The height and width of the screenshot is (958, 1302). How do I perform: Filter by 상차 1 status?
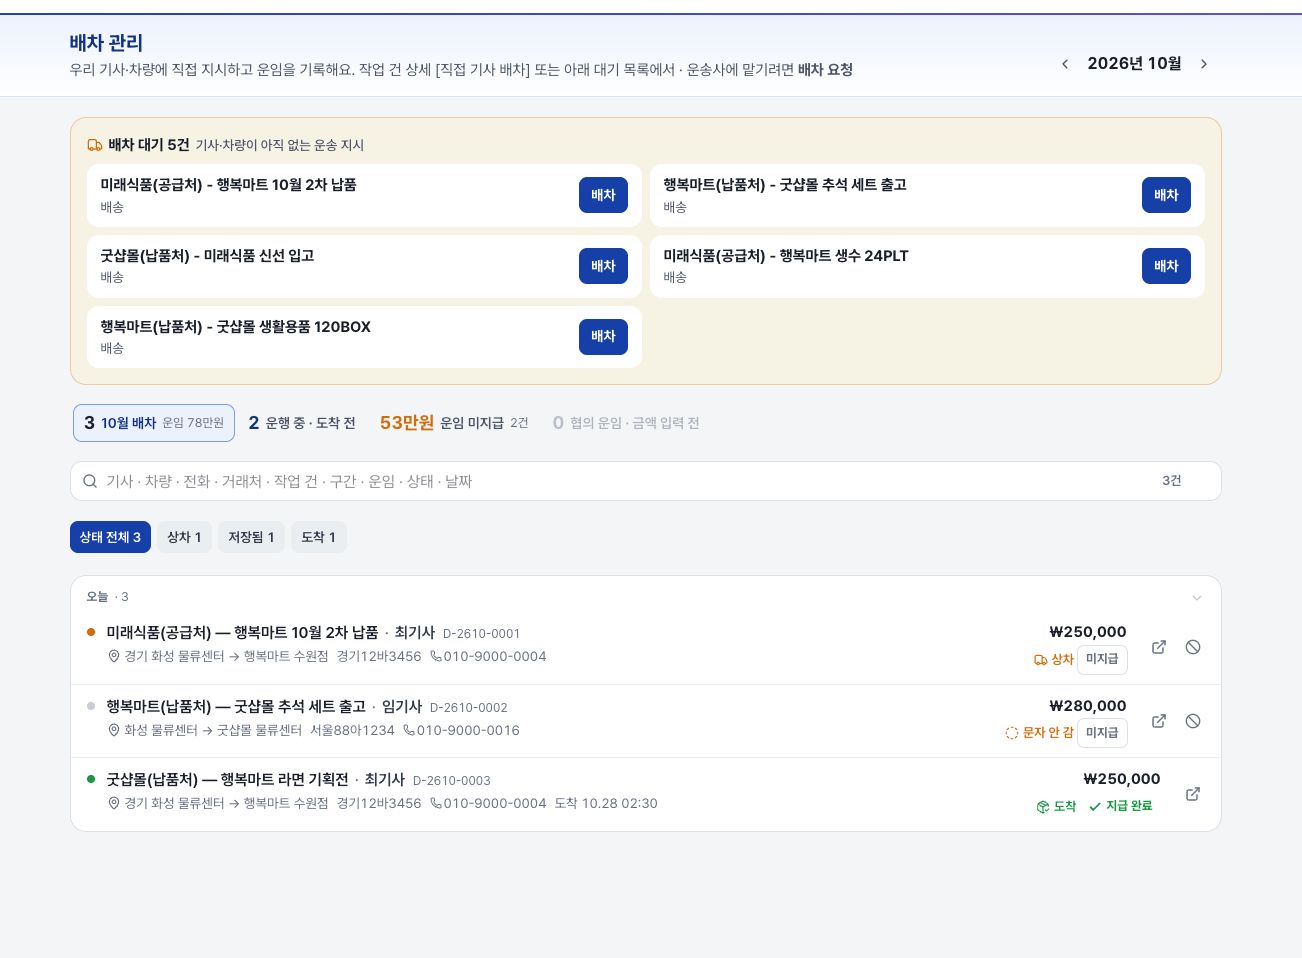[x=184, y=537]
